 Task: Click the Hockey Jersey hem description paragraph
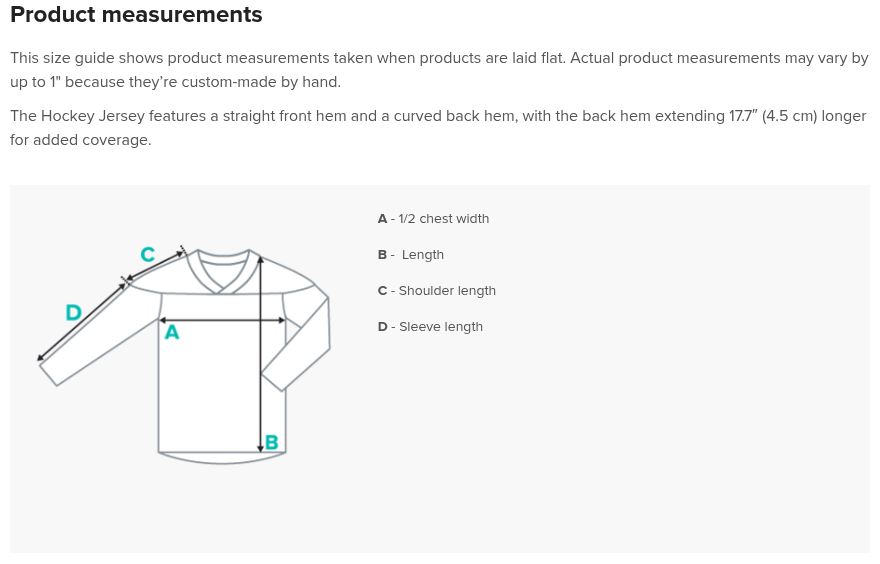point(437,128)
